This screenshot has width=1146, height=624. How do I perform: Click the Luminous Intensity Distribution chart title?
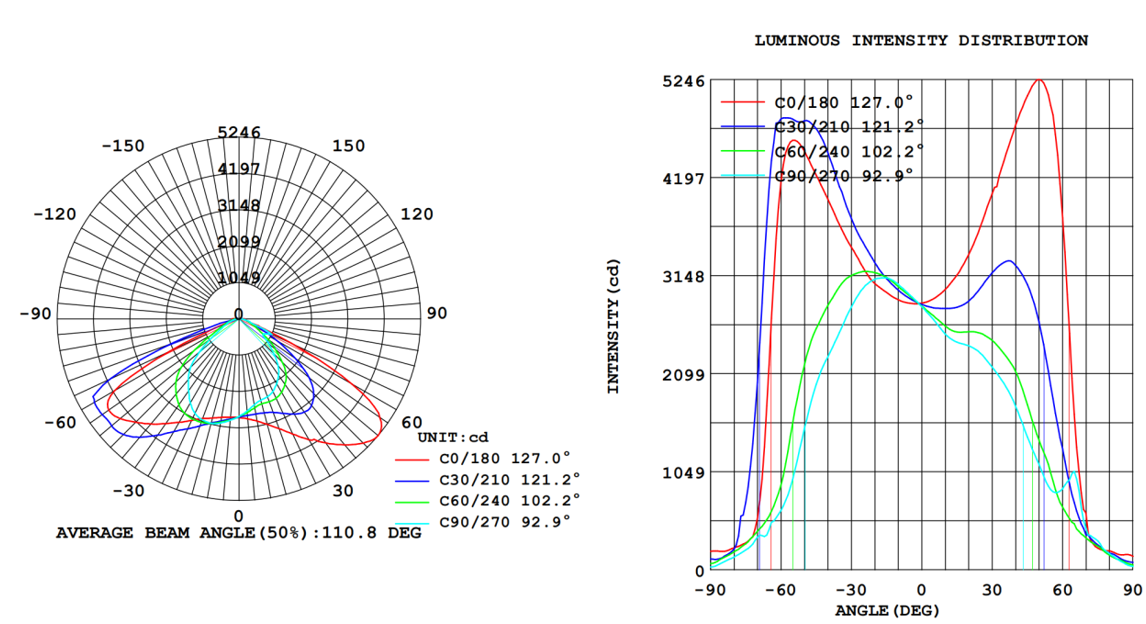coord(920,41)
